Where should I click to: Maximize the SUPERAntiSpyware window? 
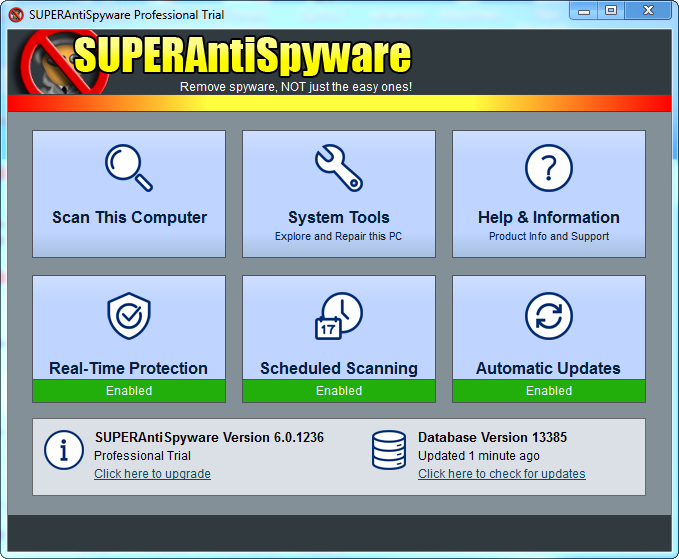[611, 11]
